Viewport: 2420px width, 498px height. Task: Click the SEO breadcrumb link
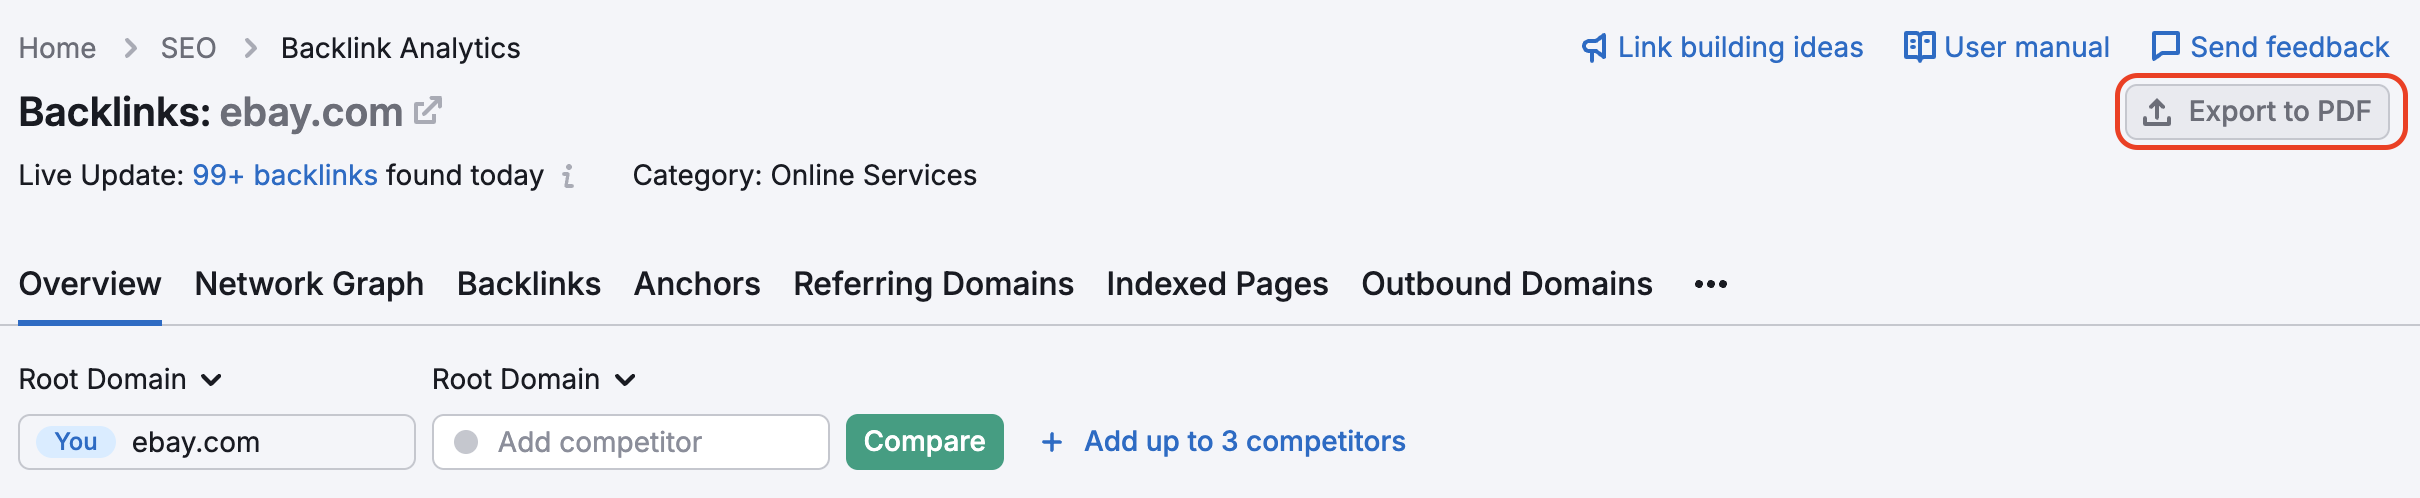point(188,48)
